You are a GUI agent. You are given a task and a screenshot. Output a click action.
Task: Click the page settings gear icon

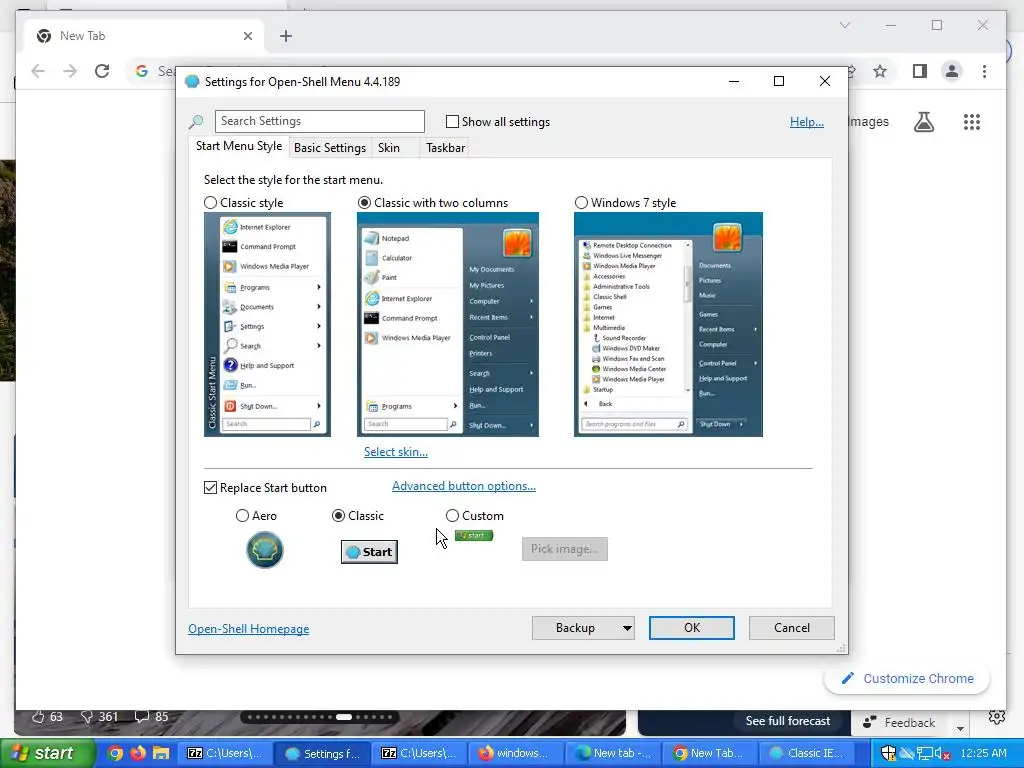(997, 717)
